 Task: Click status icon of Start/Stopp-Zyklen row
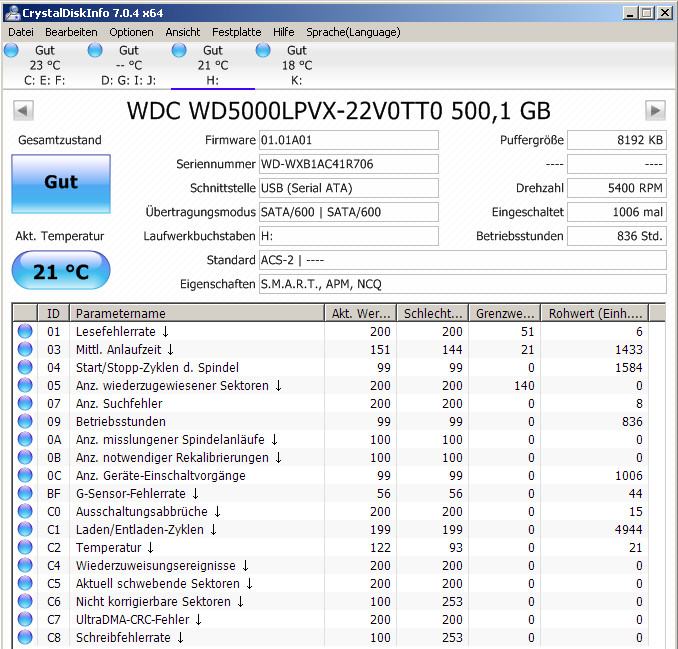point(25,367)
